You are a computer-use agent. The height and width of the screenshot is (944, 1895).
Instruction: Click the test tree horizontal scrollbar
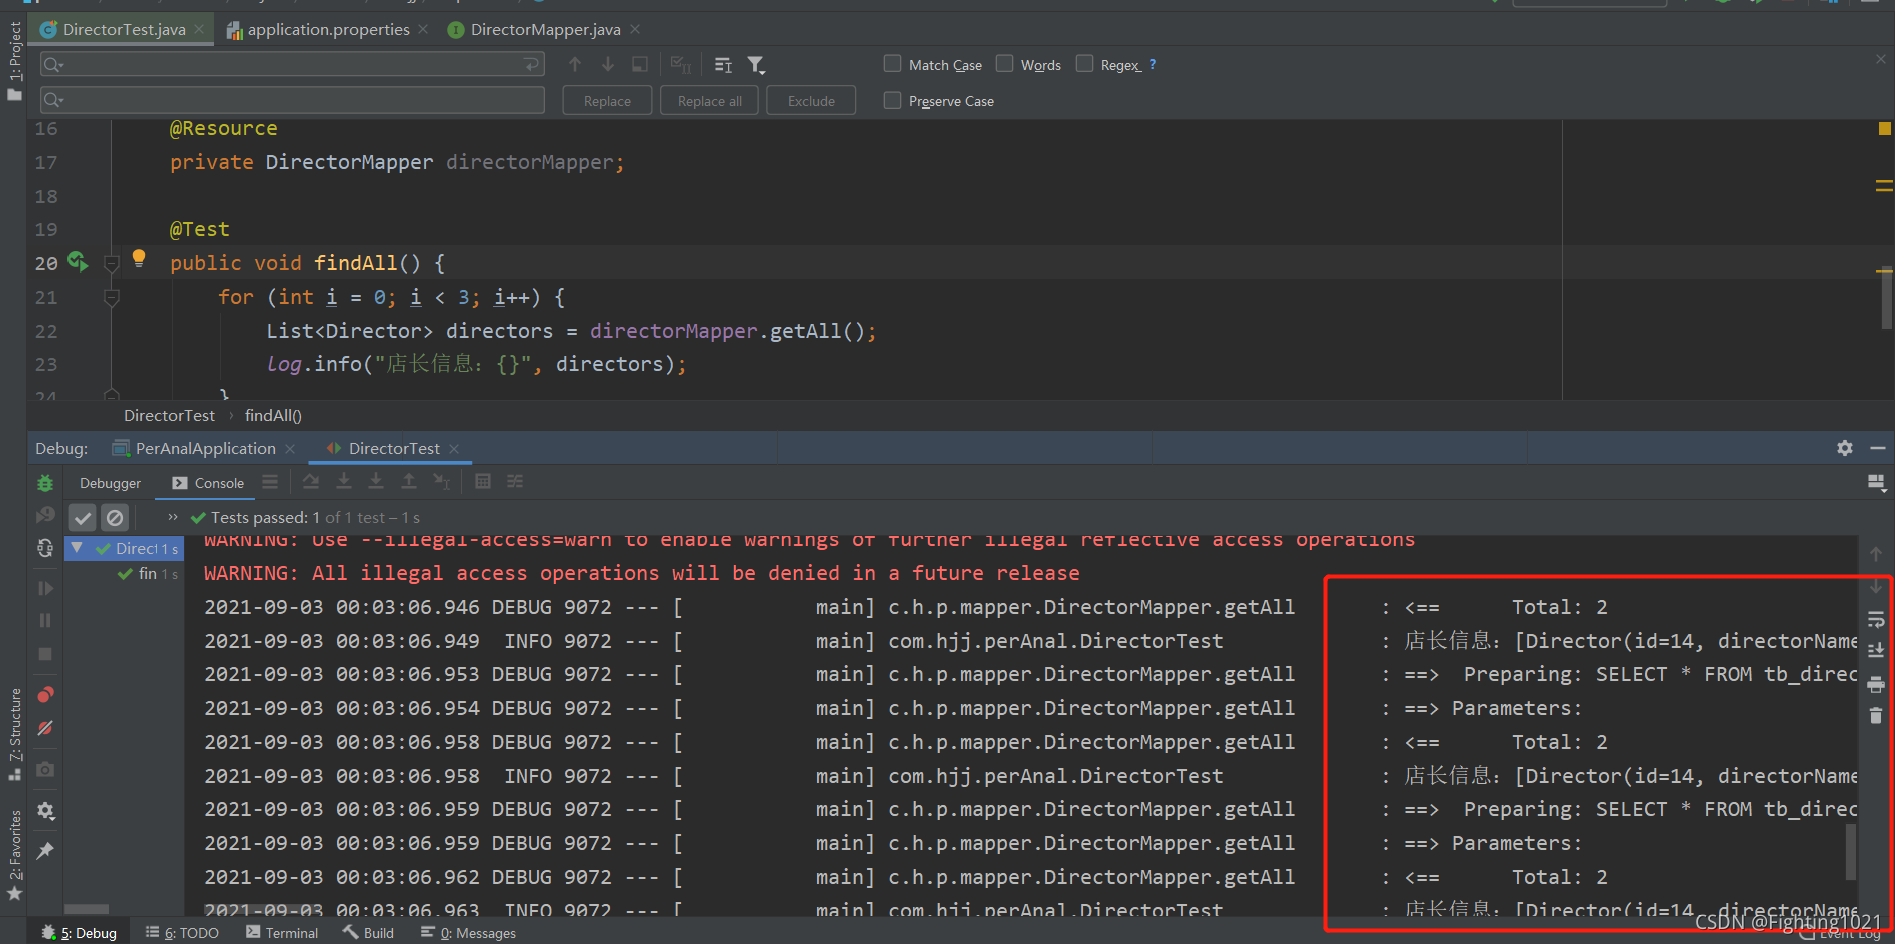click(x=87, y=910)
